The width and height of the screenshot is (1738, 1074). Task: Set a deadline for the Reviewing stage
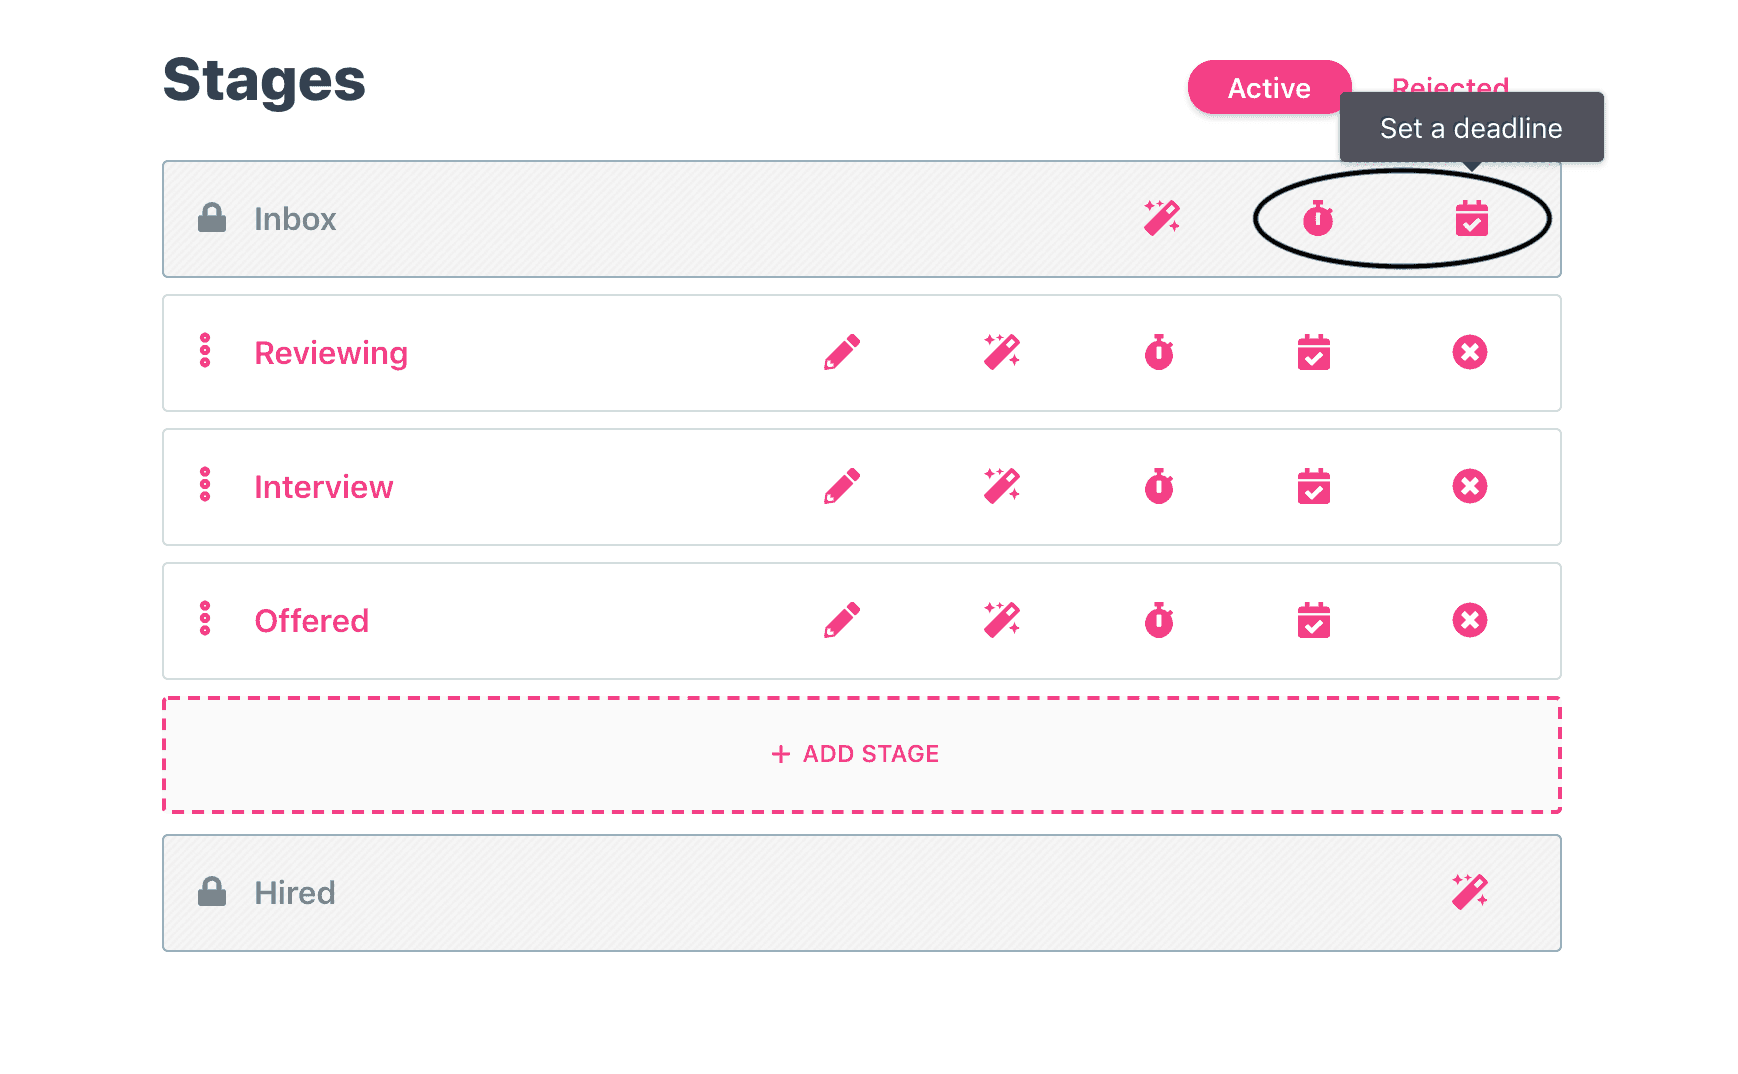pos(1314,352)
